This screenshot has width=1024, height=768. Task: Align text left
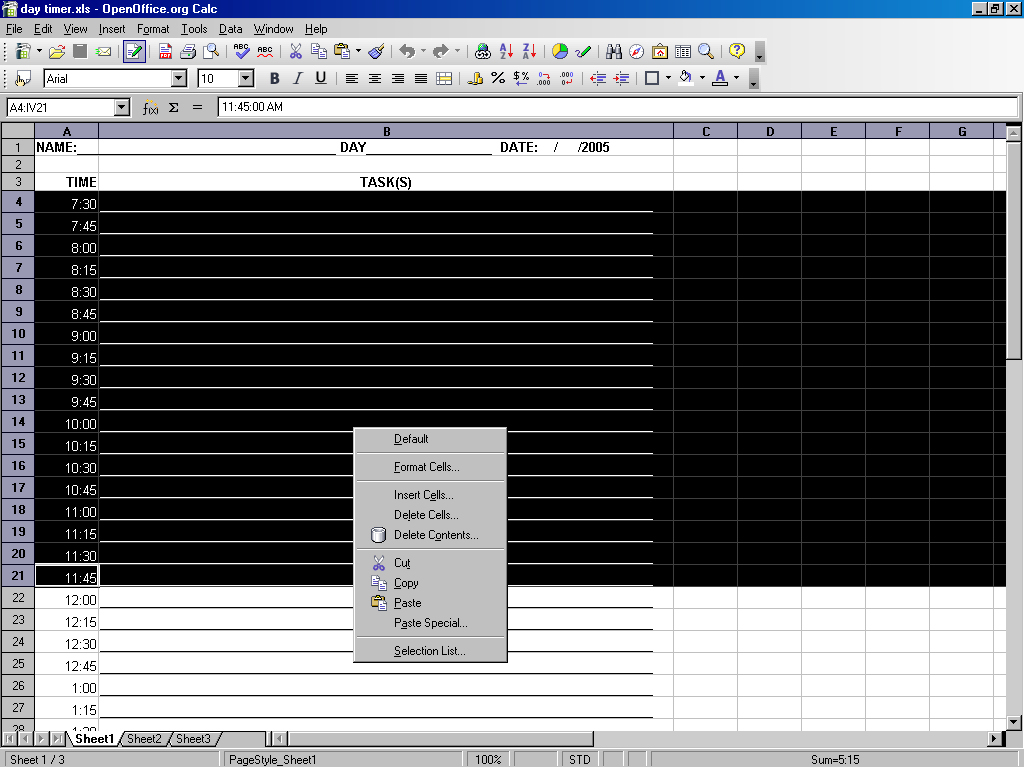[x=351, y=78]
